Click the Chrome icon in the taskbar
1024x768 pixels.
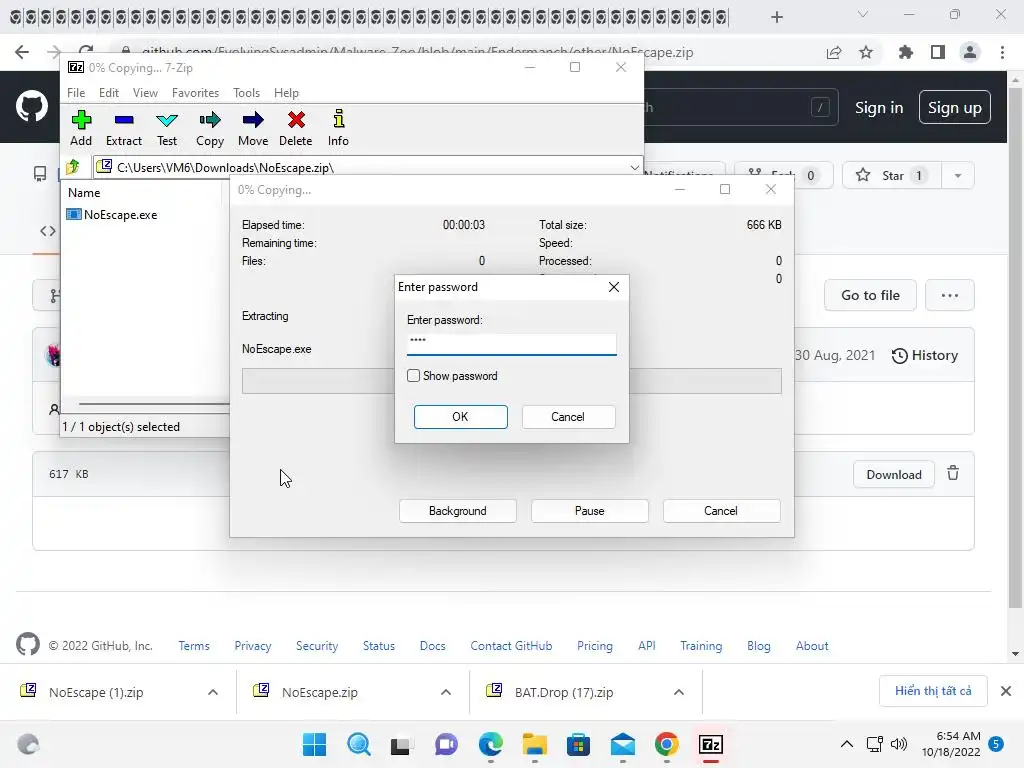(667, 744)
